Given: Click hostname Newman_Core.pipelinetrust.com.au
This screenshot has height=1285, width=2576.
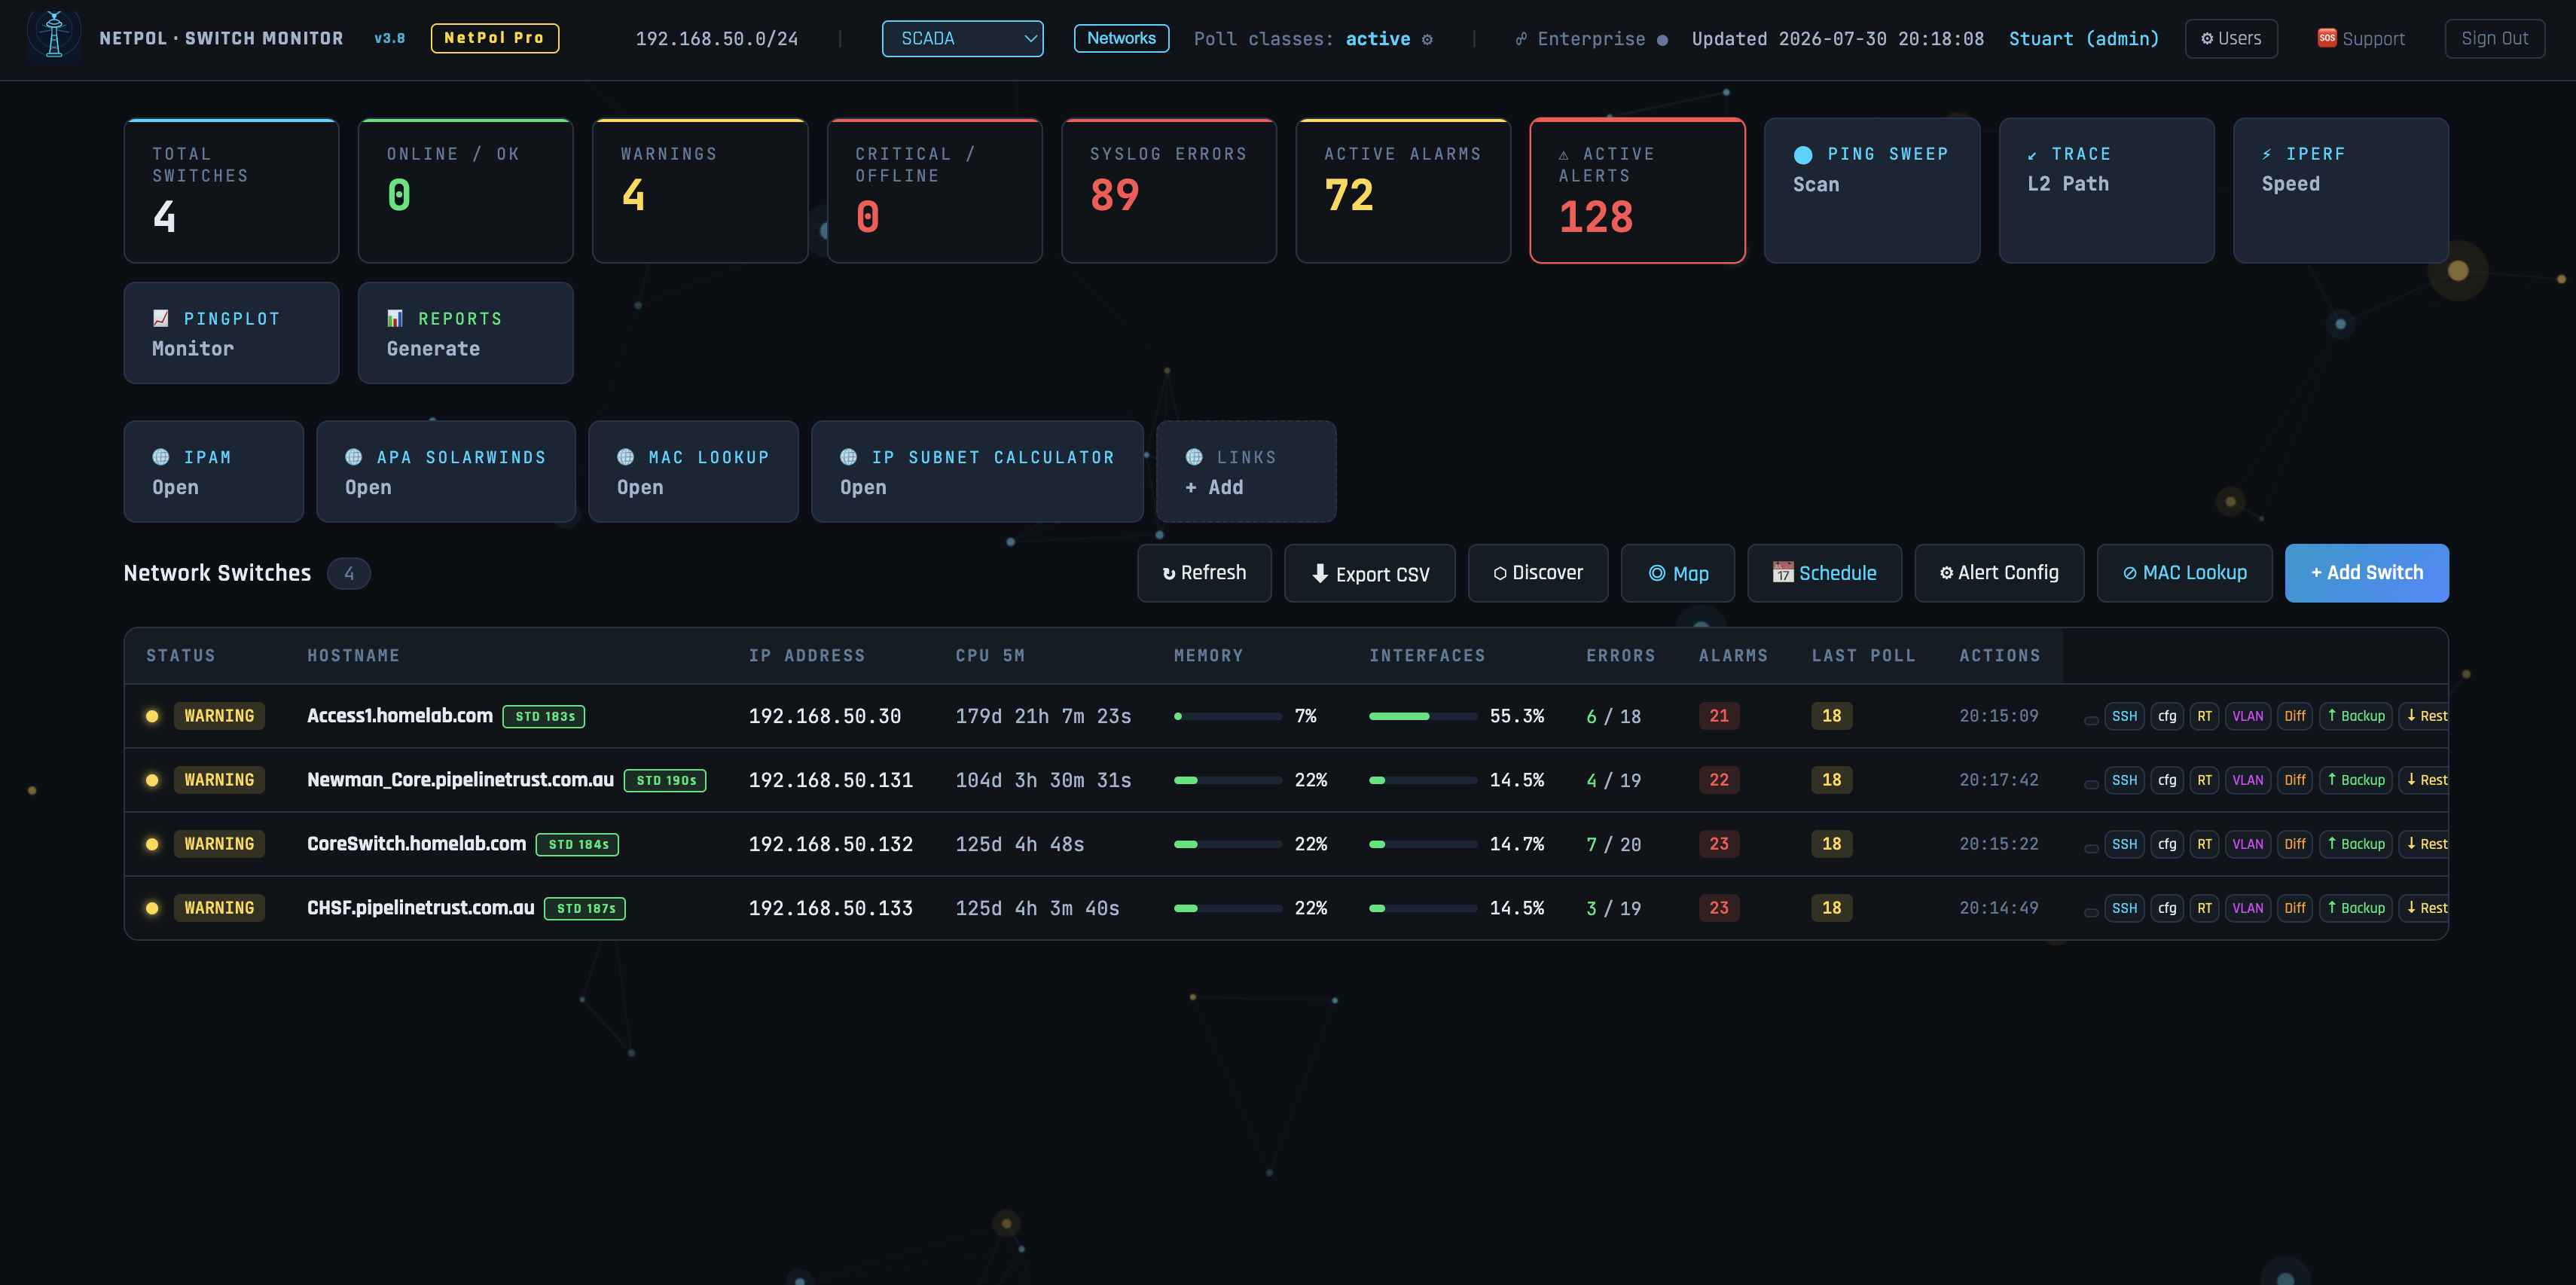Looking at the screenshot, I should (x=460, y=780).
